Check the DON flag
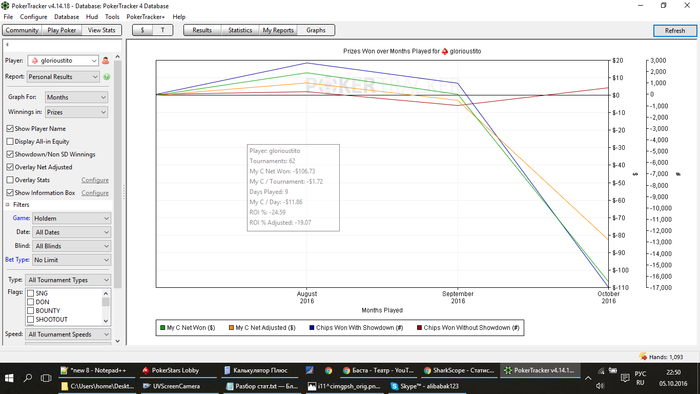The height and width of the screenshot is (394, 700). pos(31,302)
